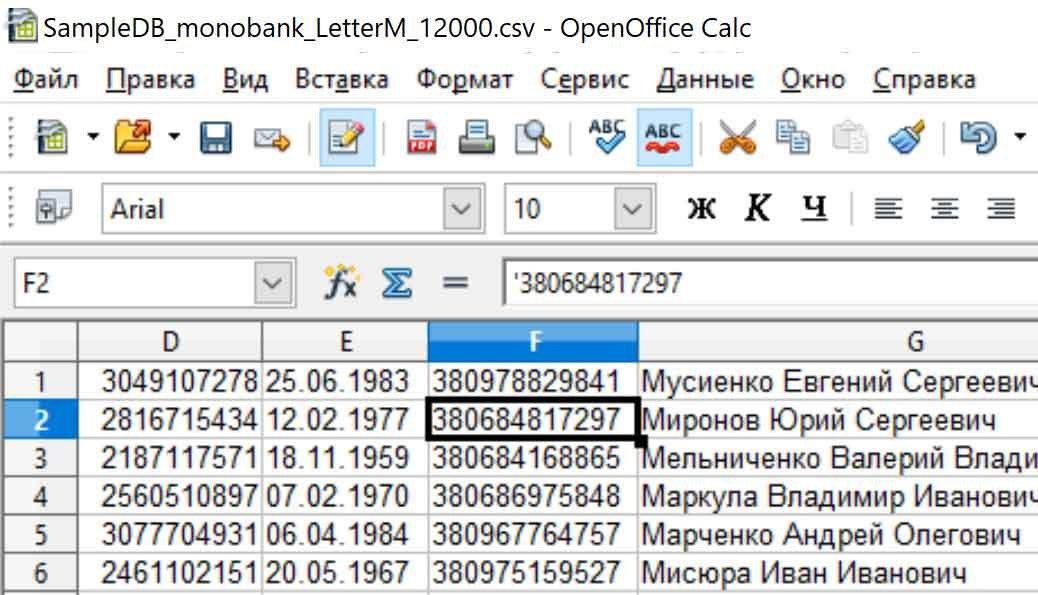Open the Name Box cell reference dropdown
This screenshot has height=595, width=1038.
pos(272,284)
